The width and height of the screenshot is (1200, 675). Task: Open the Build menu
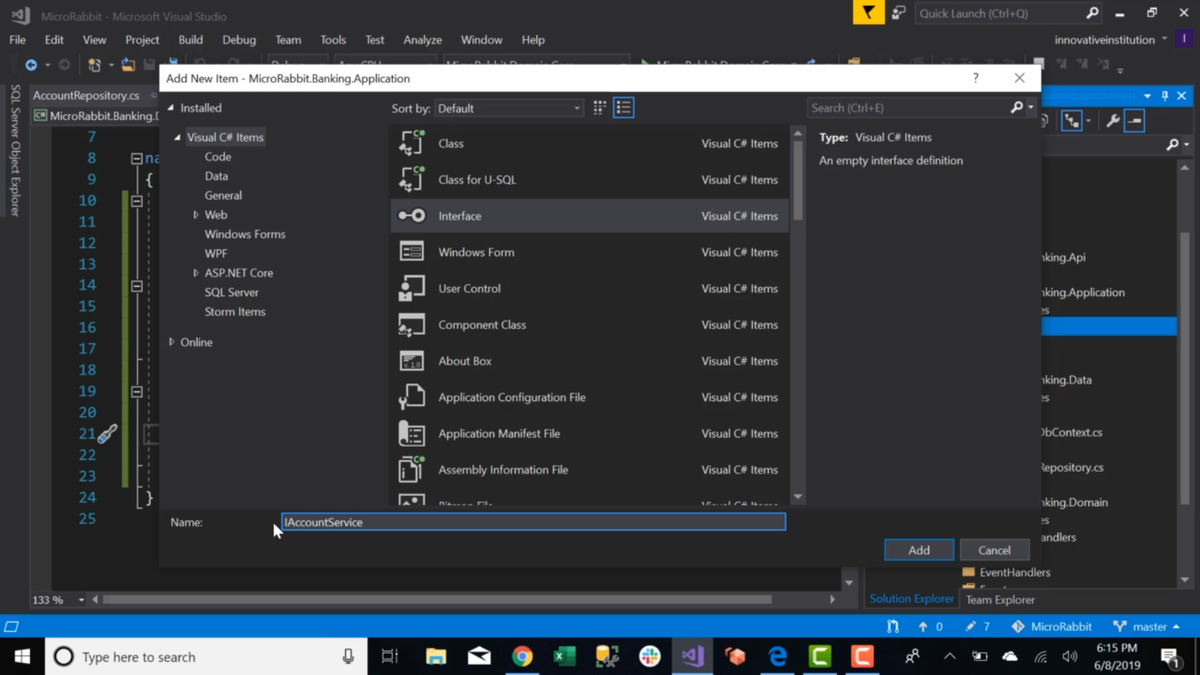coord(191,40)
